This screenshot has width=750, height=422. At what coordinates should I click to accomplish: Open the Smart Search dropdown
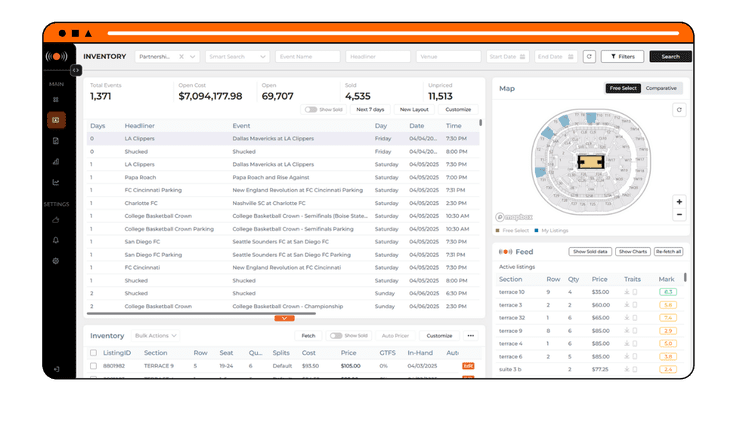(237, 56)
